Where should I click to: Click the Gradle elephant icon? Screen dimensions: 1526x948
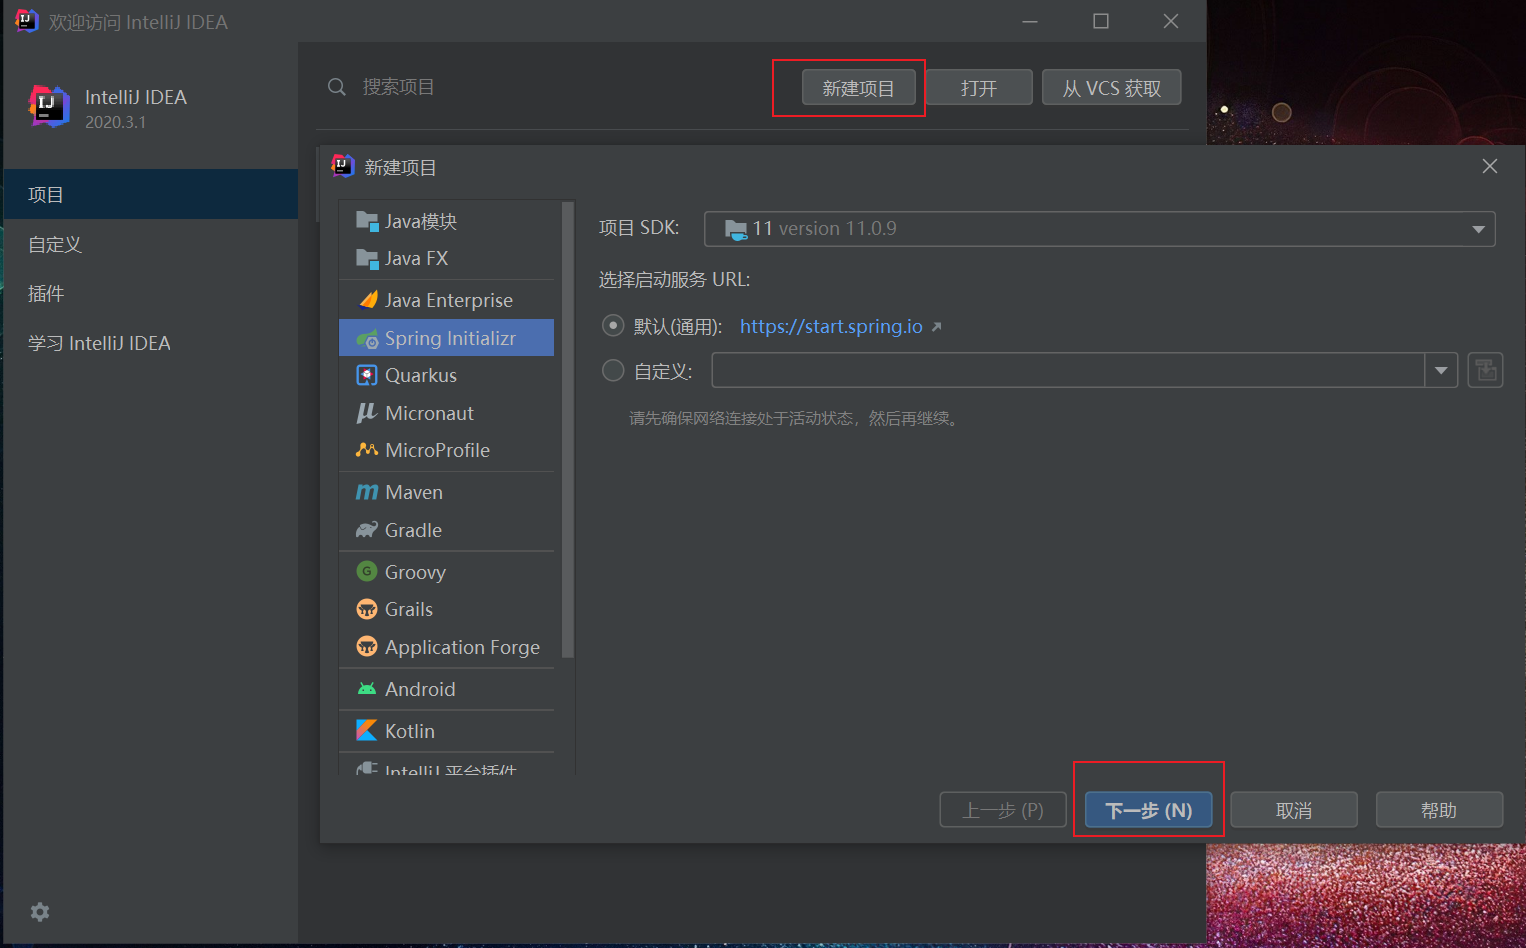(x=367, y=530)
